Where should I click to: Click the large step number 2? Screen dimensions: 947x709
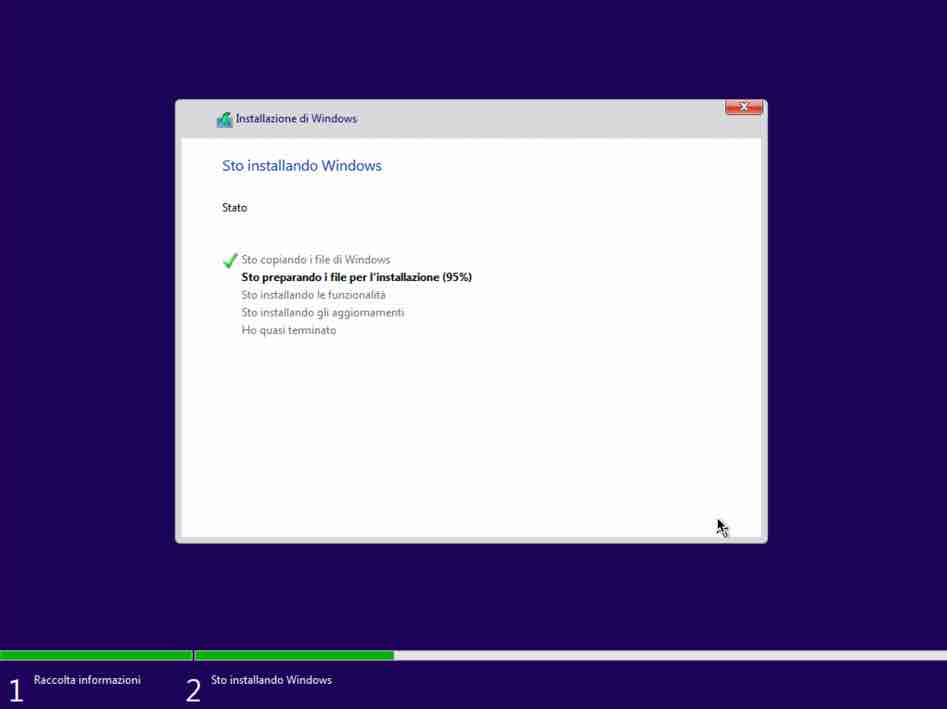(x=193, y=690)
